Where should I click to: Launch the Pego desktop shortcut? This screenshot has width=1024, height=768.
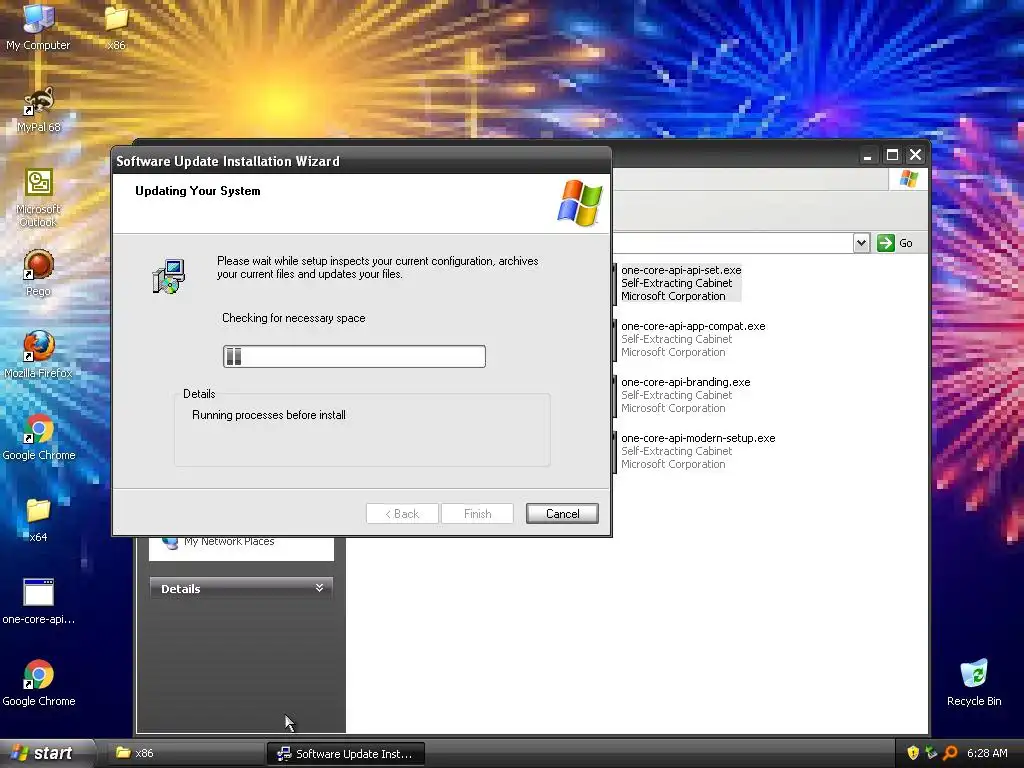coord(38,273)
